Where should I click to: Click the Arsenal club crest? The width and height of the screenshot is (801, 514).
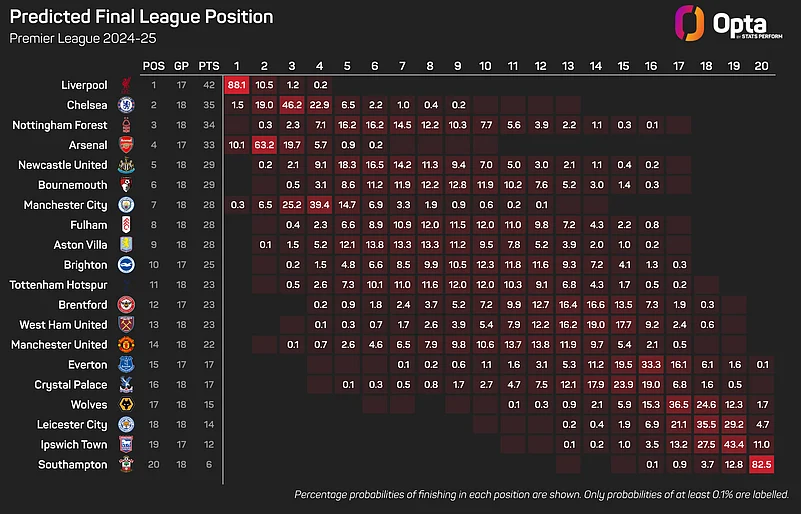(x=125, y=145)
